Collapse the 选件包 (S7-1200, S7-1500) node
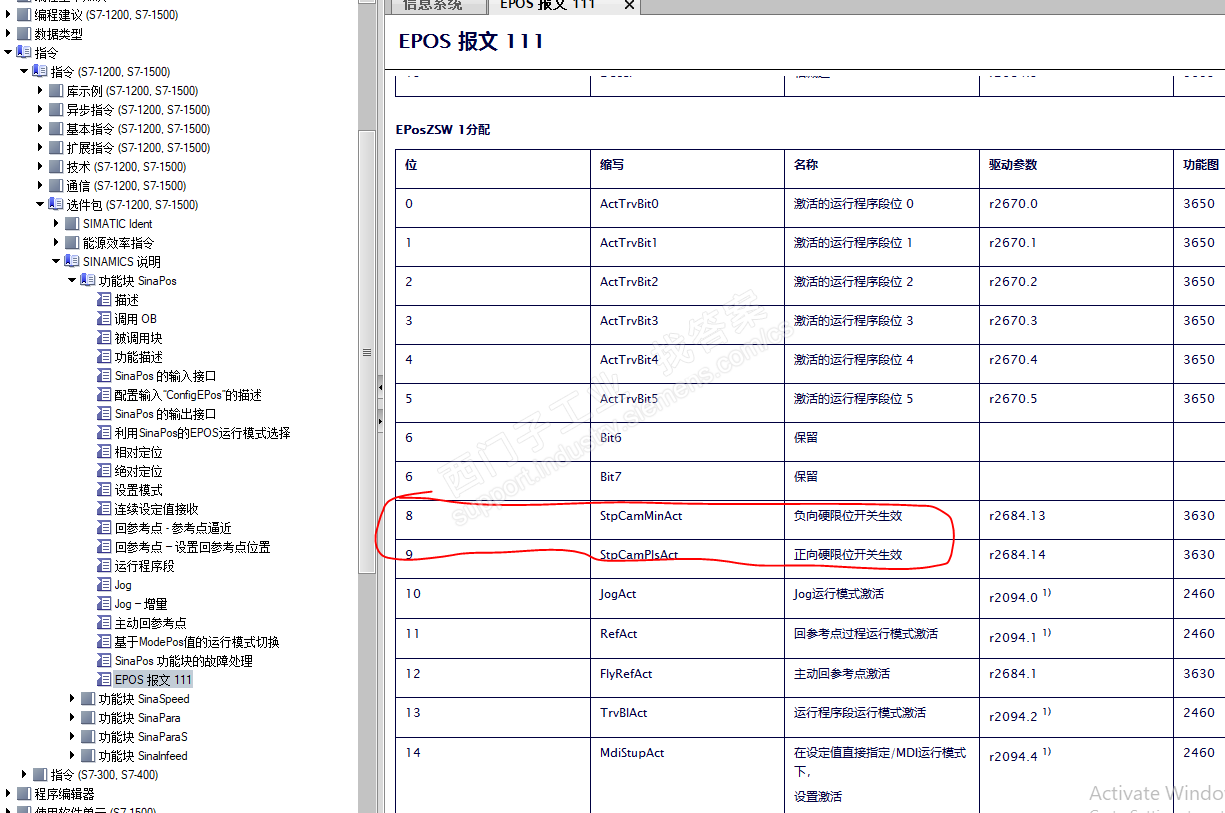Image resolution: width=1225 pixels, height=813 pixels. tap(40, 205)
